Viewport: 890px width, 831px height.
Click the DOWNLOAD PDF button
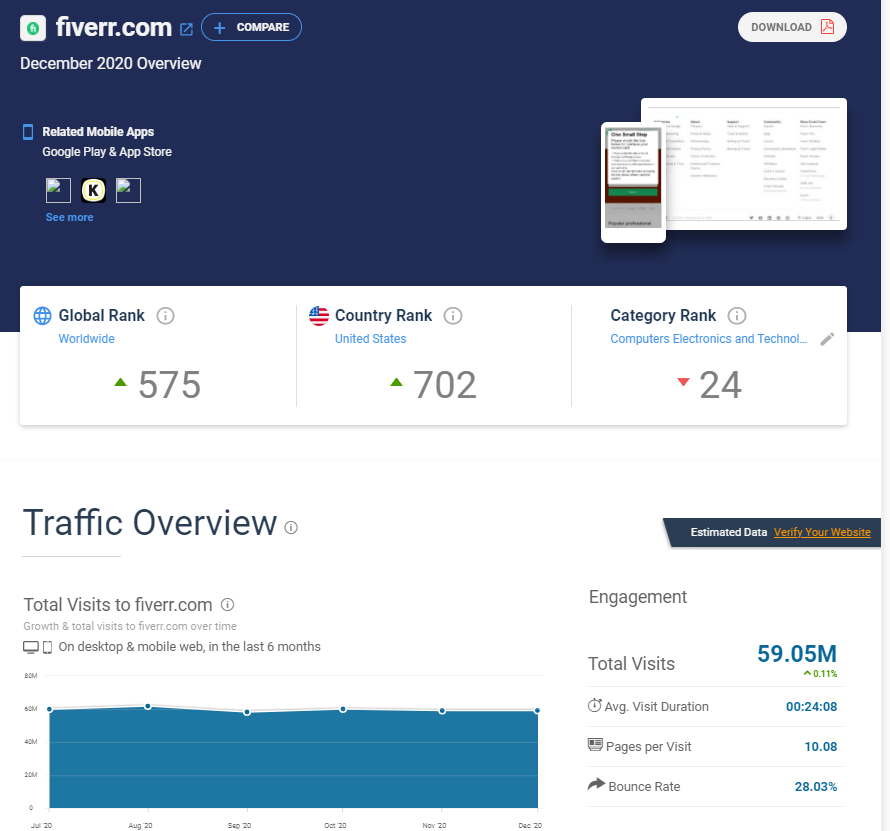pyautogui.click(x=792, y=27)
